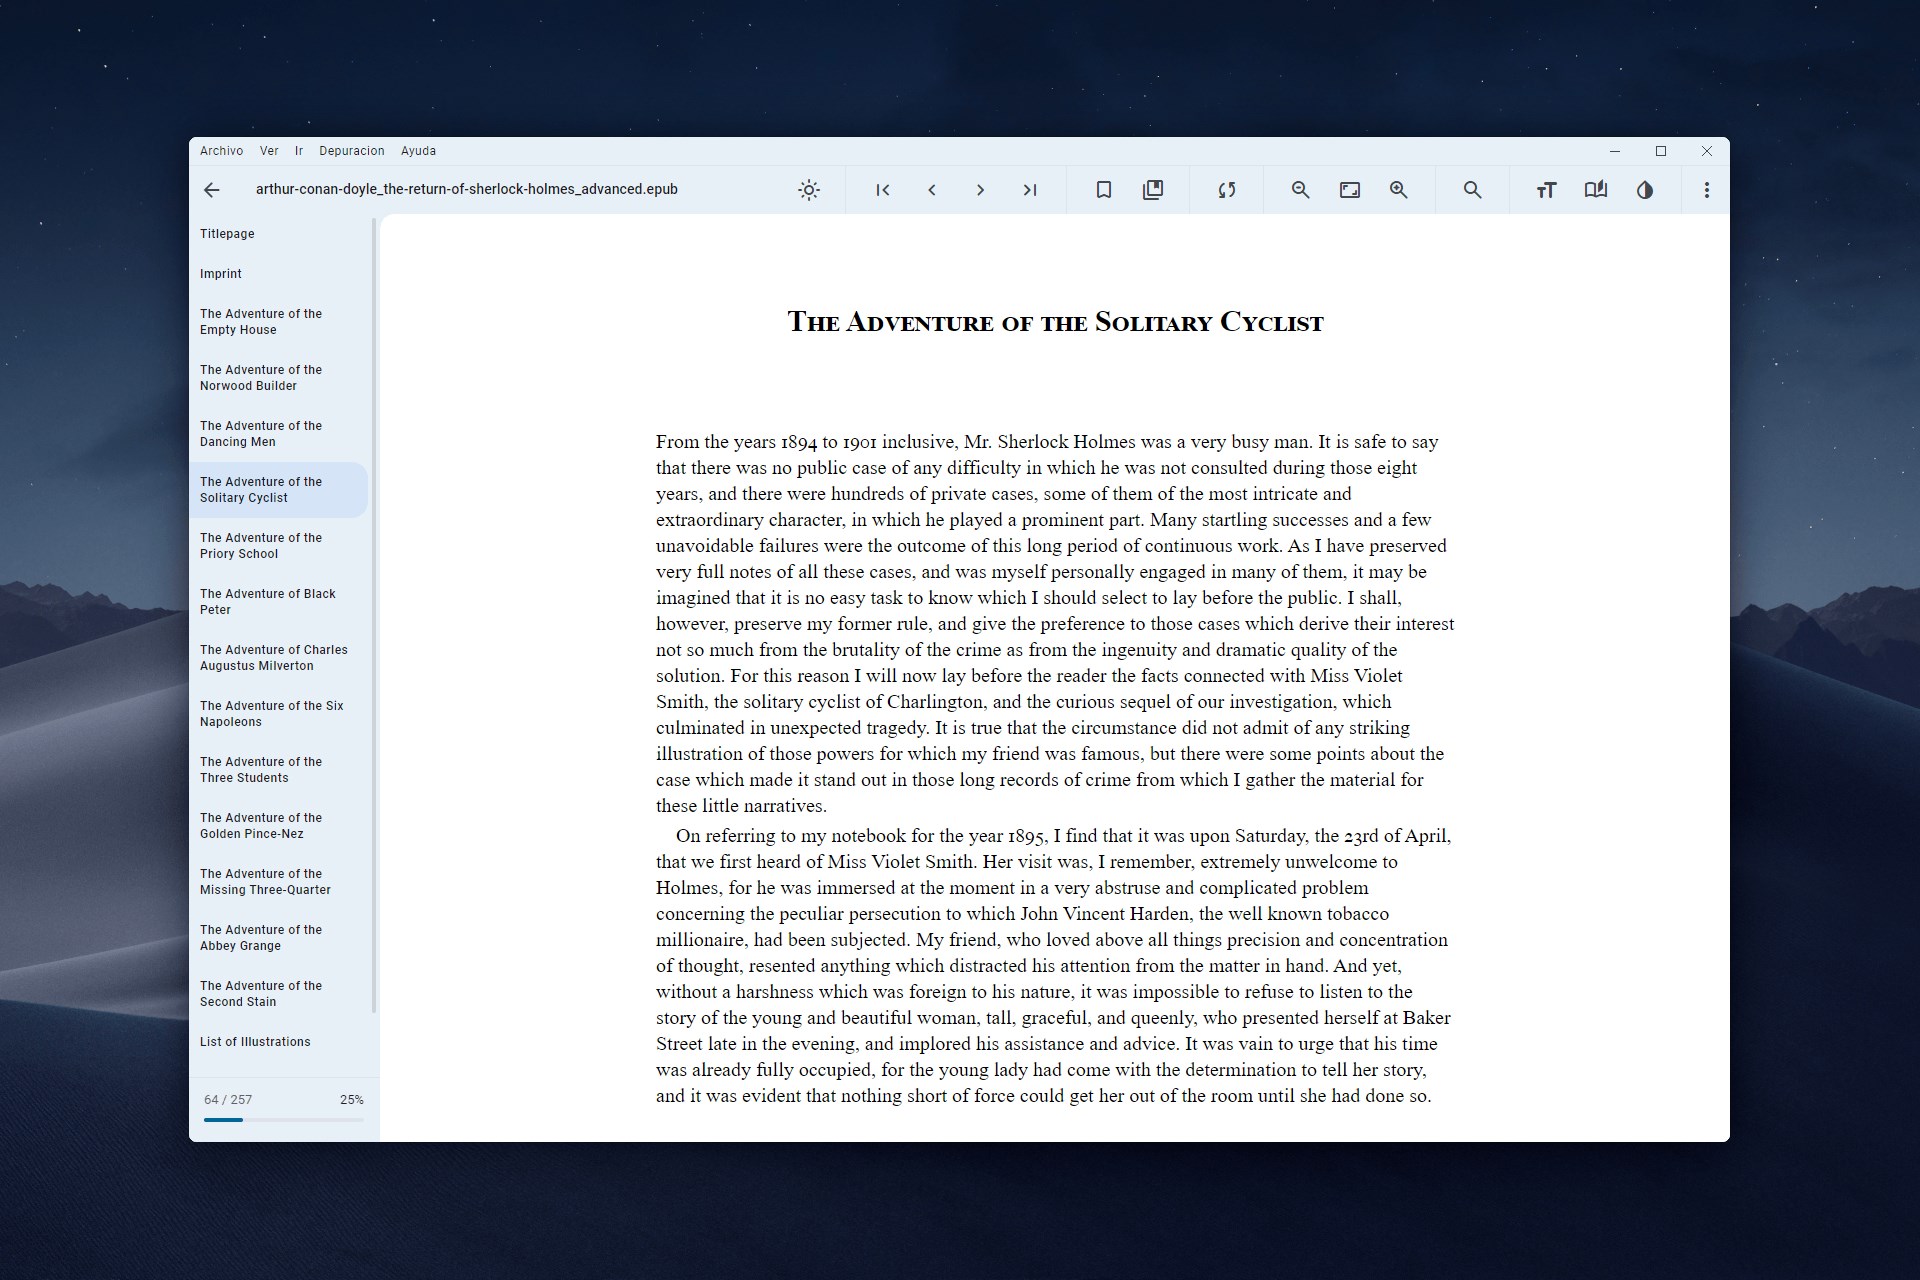Viewport: 1920px width, 1280px height.
Task: Select the brightness adjustment icon
Action: coord(808,190)
